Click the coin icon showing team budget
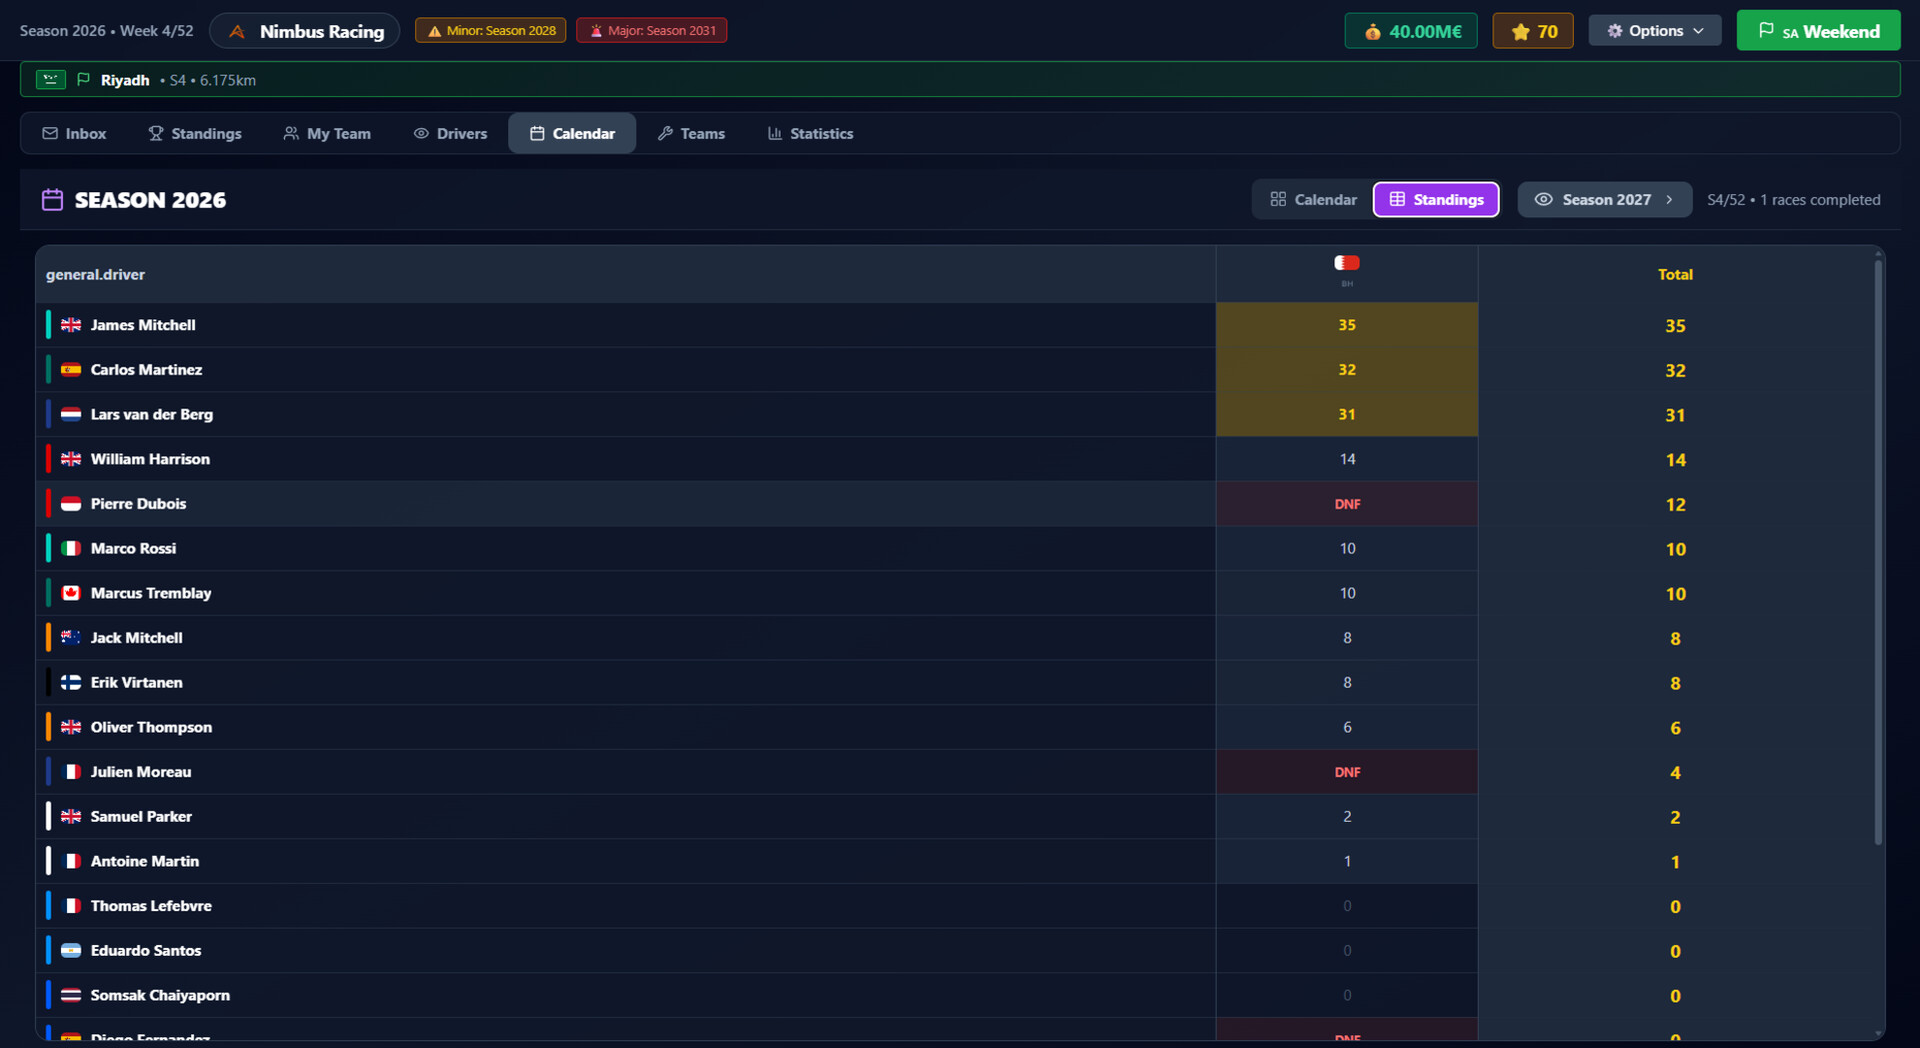1920x1048 pixels. pos(1372,30)
